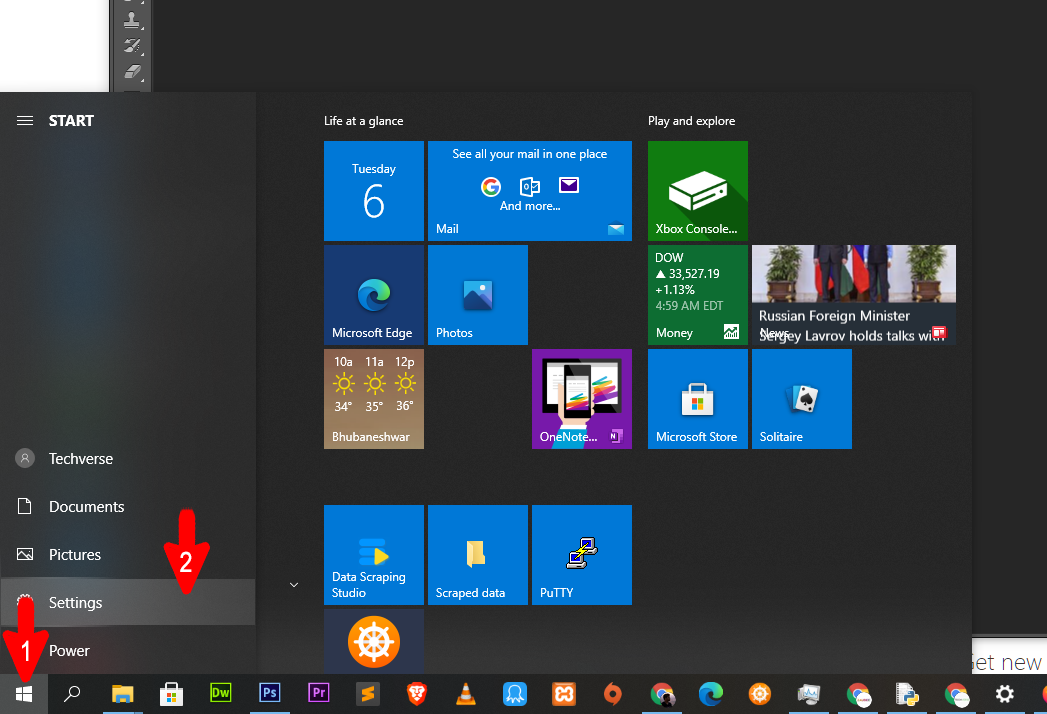This screenshot has height=714, width=1047.
Task: Launch XAMPP from the taskbar
Action: (x=564, y=694)
